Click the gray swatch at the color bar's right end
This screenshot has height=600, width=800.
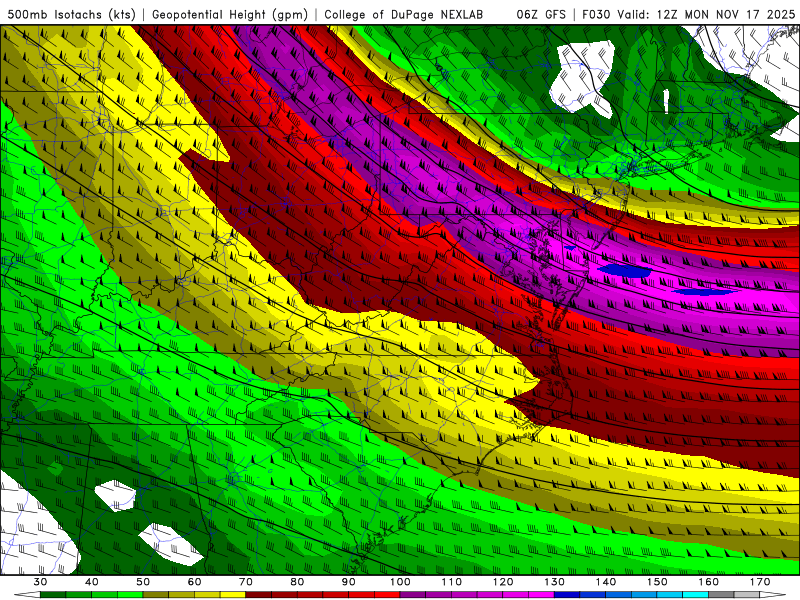click(x=747, y=595)
